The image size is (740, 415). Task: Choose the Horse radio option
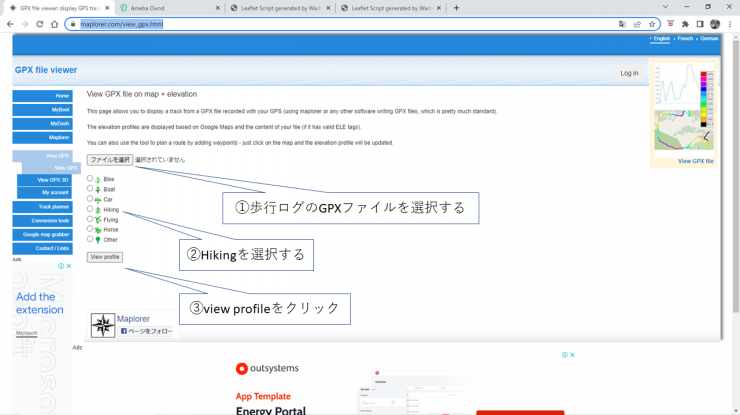point(90,229)
